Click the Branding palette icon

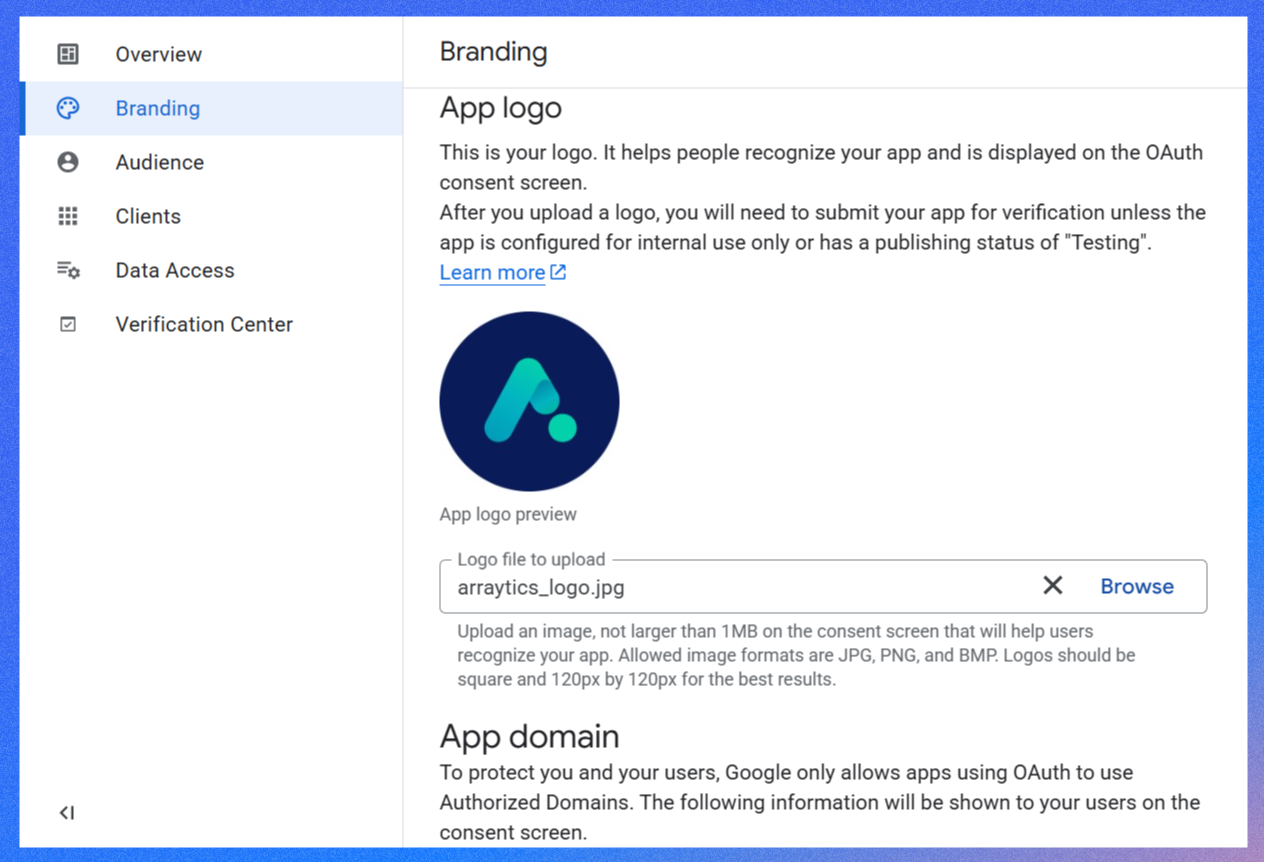click(68, 108)
